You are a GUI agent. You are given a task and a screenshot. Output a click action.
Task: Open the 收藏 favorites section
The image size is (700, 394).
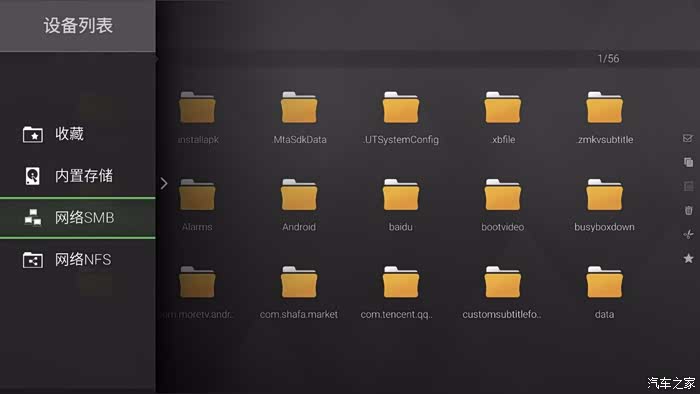[x=78, y=134]
